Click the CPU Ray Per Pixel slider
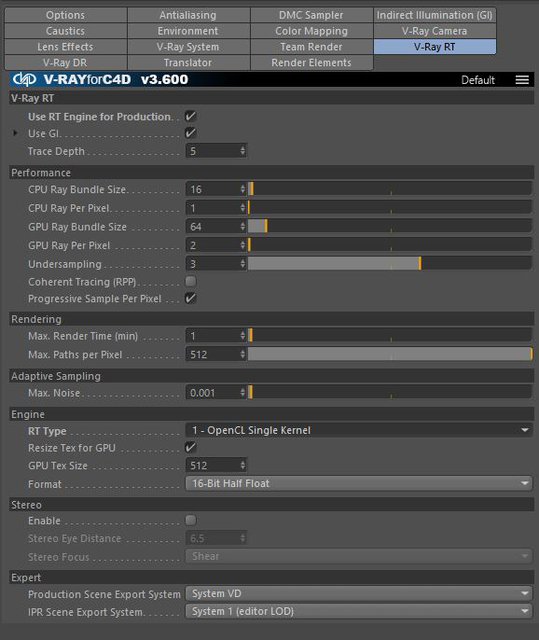This screenshot has width=539, height=640. 390,208
